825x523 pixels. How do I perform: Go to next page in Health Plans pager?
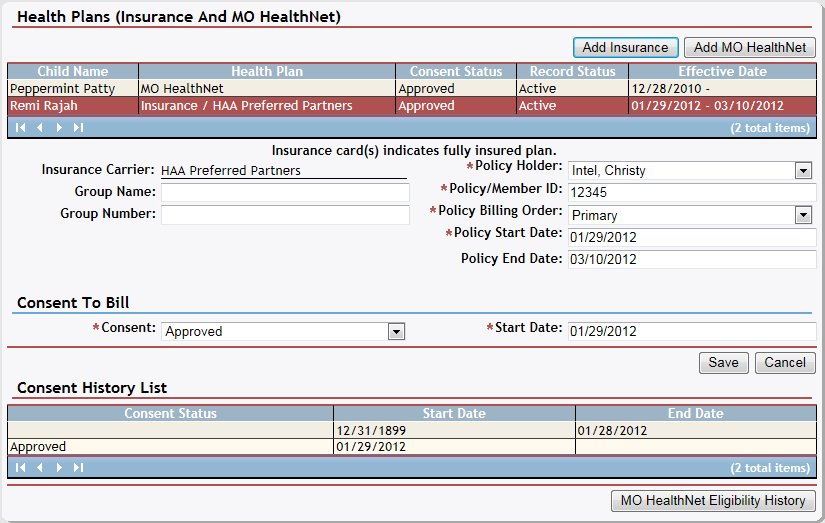click(x=59, y=127)
